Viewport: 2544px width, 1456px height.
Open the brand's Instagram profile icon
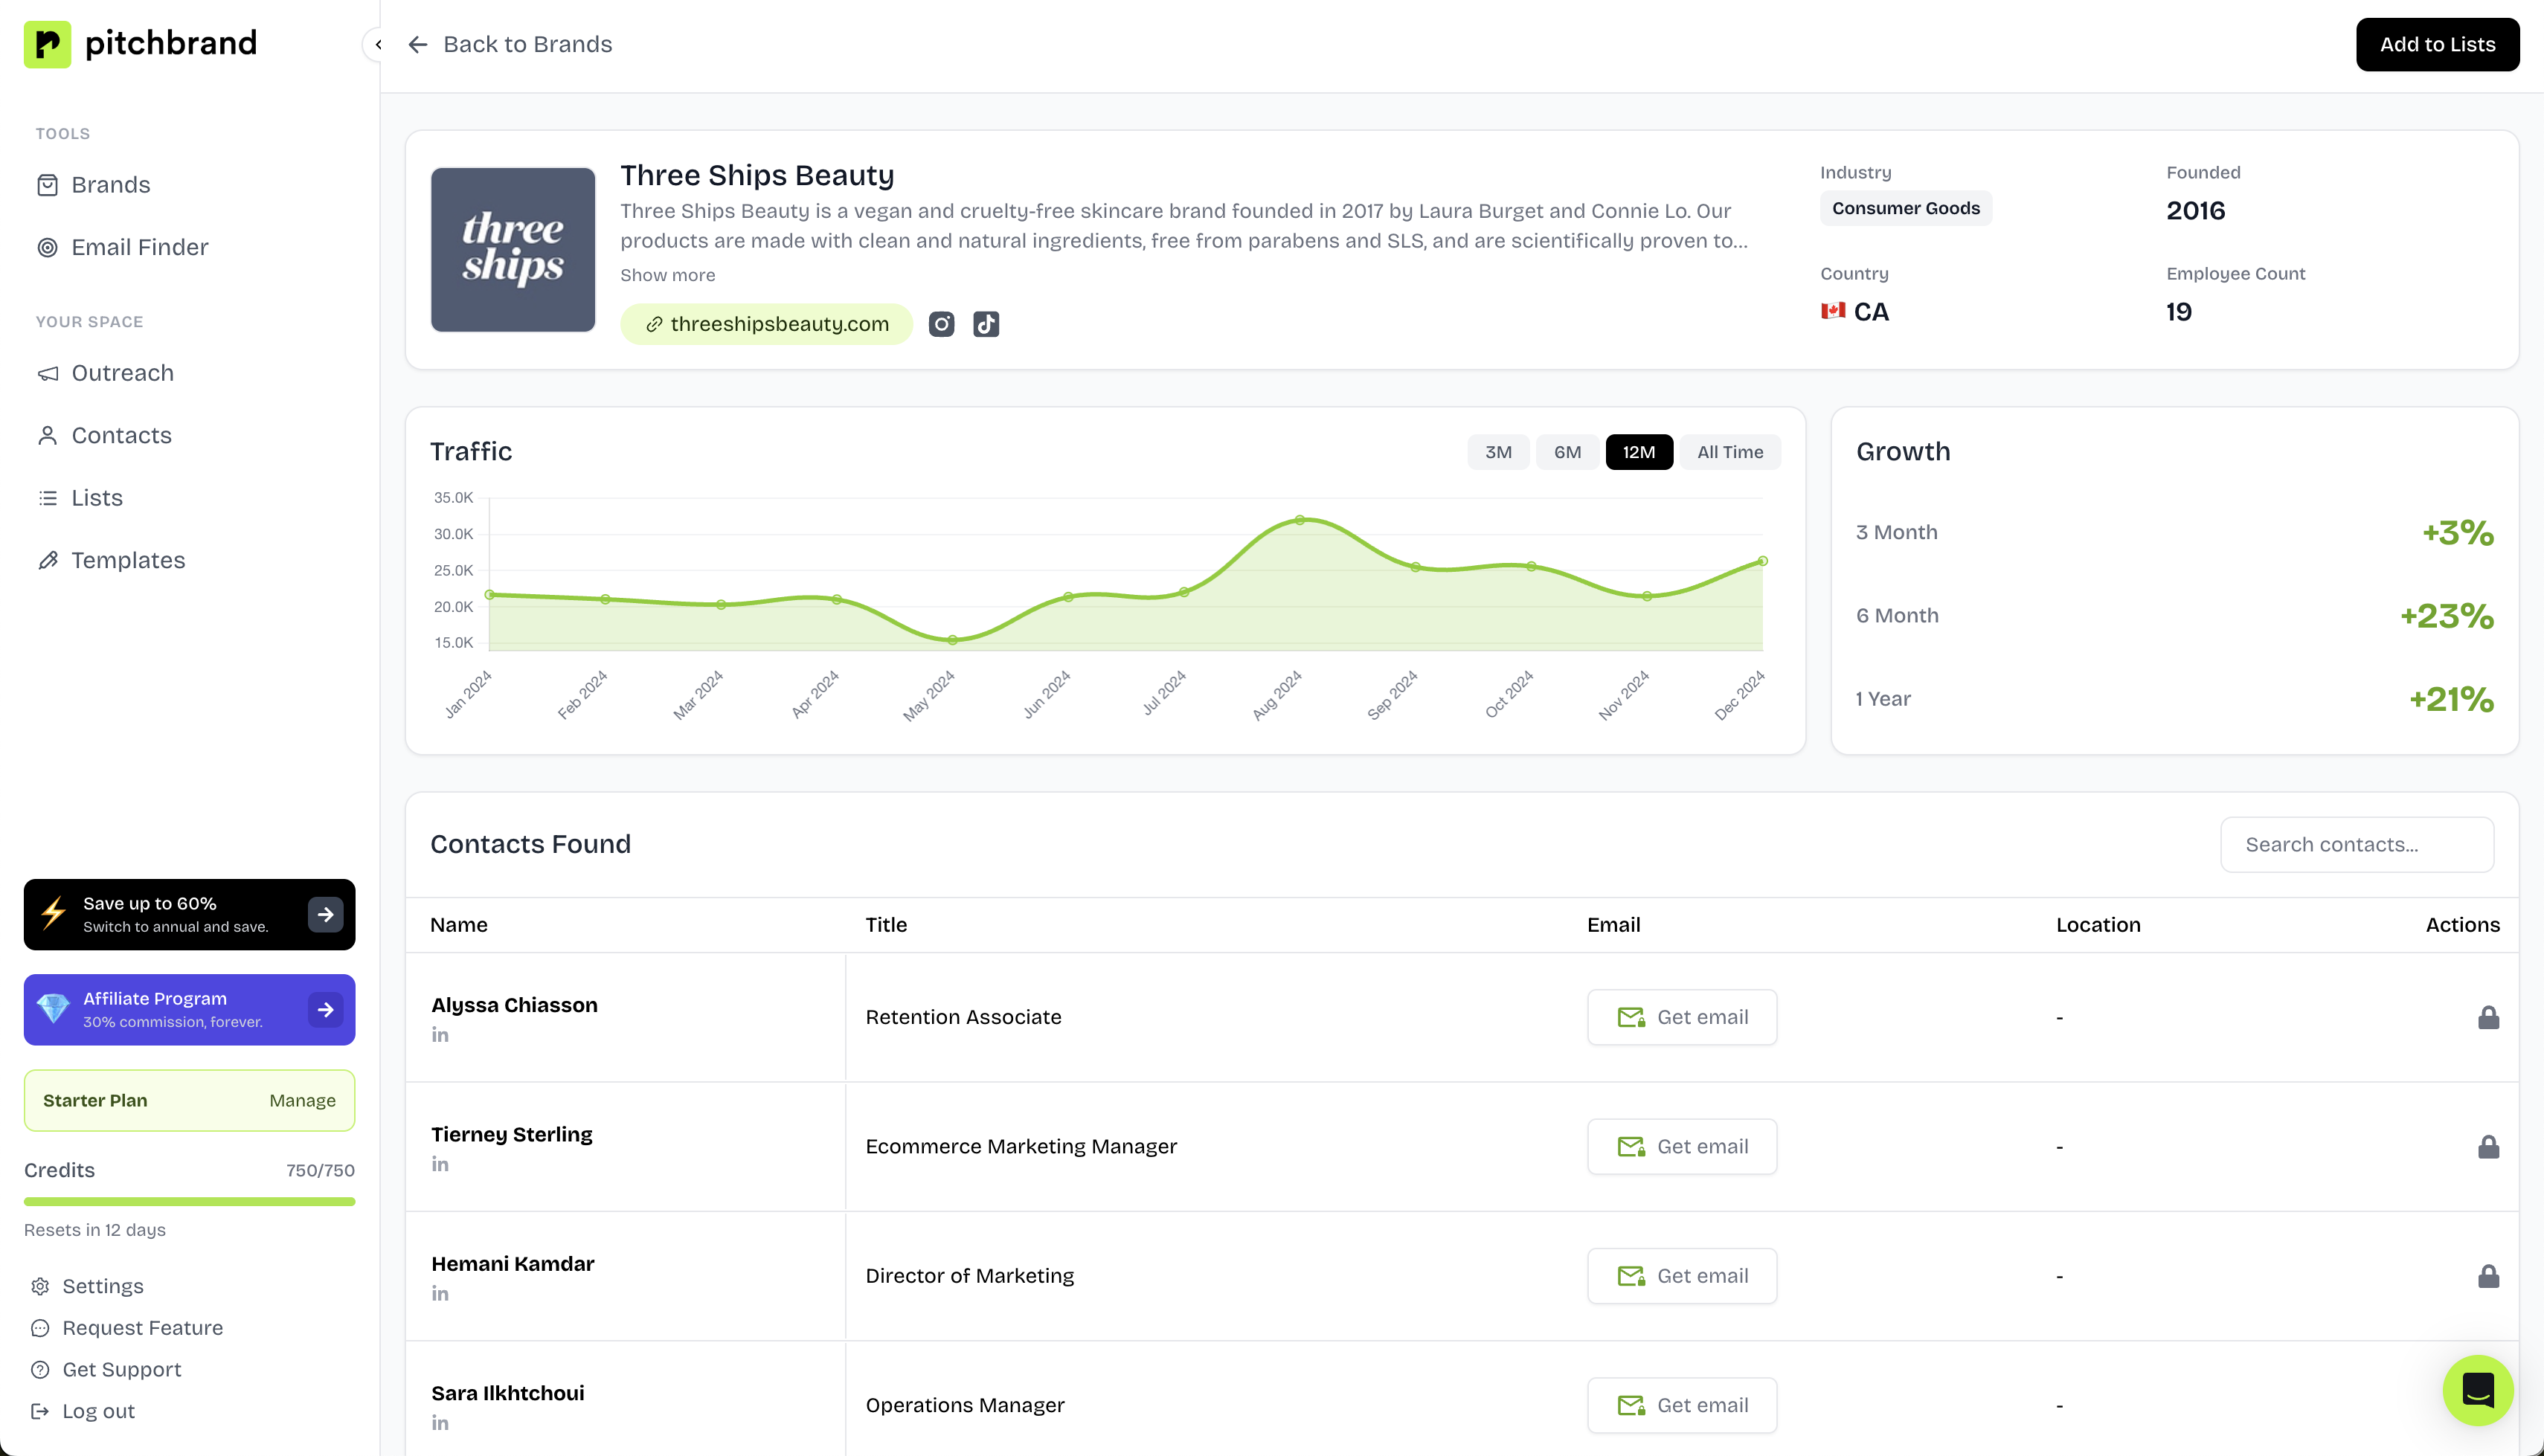941,324
